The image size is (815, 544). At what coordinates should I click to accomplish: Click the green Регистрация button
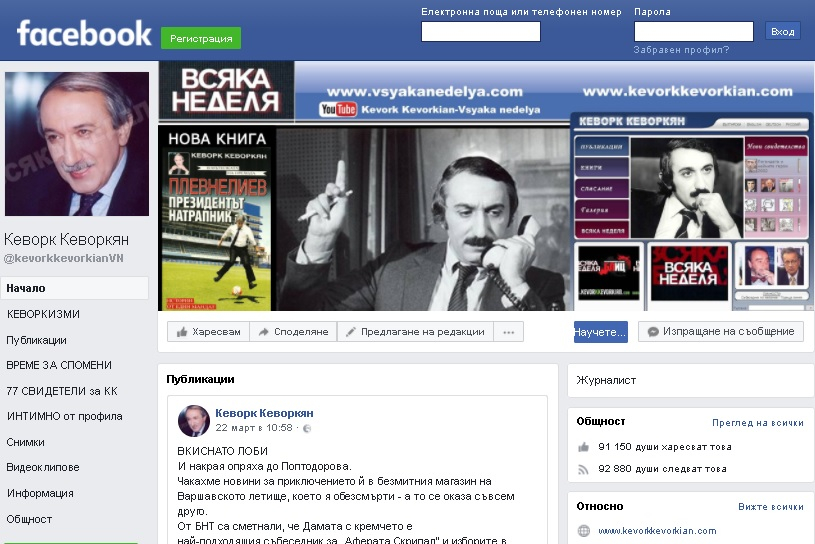point(201,38)
